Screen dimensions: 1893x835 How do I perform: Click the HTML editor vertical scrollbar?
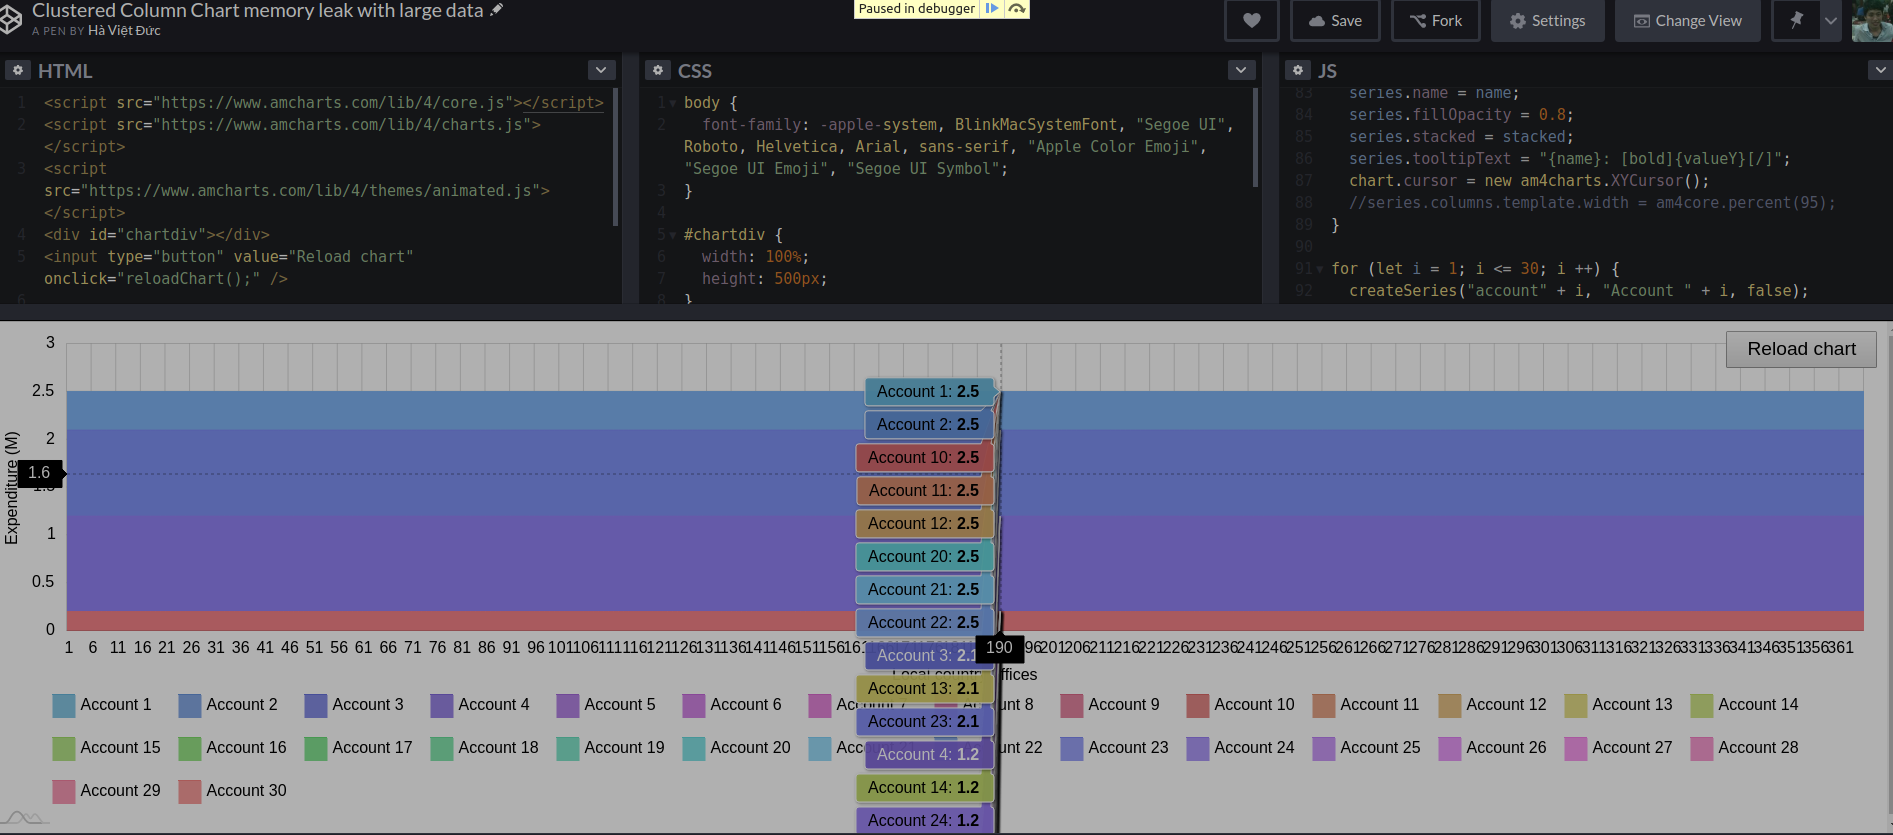click(x=615, y=157)
